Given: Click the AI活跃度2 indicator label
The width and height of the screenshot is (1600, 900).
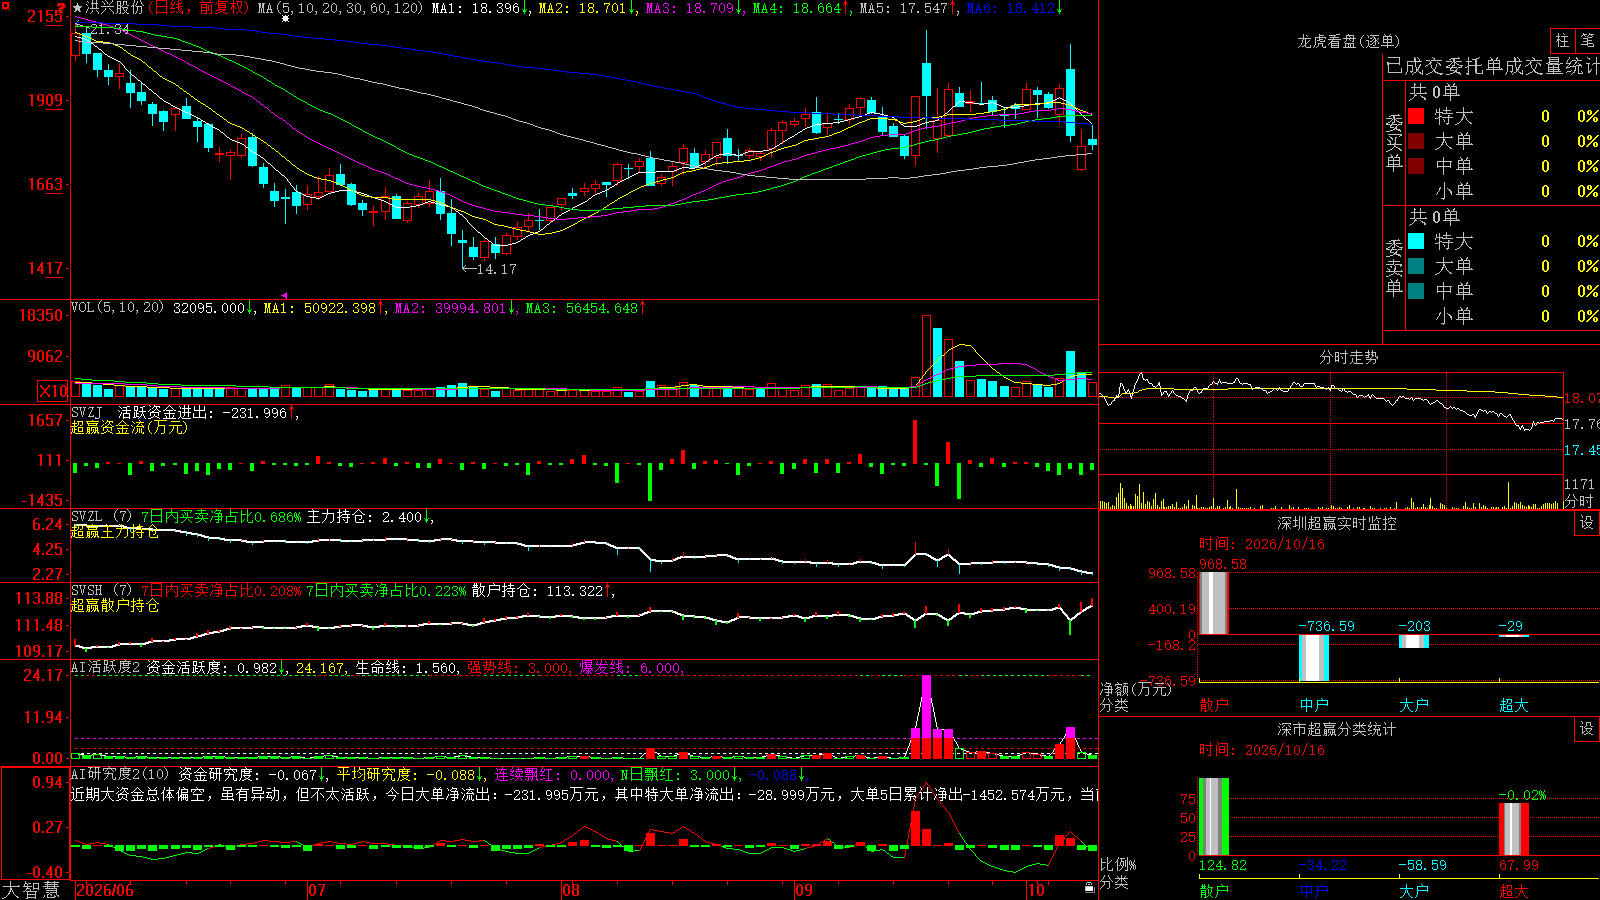Looking at the screenshot, I should [x=106, y=667].
